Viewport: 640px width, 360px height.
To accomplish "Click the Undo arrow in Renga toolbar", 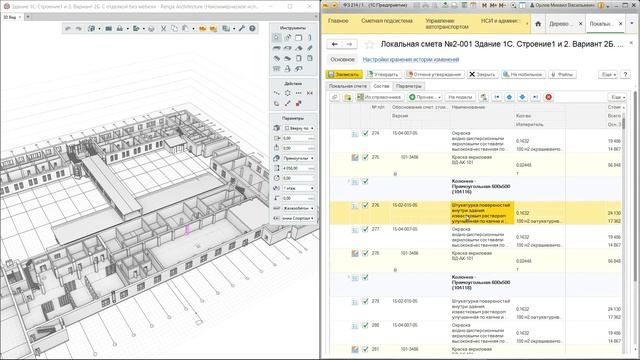I will click(x=68, y=29).
